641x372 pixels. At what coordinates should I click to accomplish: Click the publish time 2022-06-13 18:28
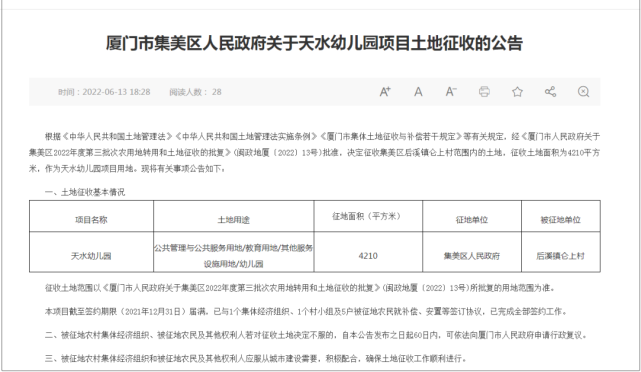tap(104, 92)
